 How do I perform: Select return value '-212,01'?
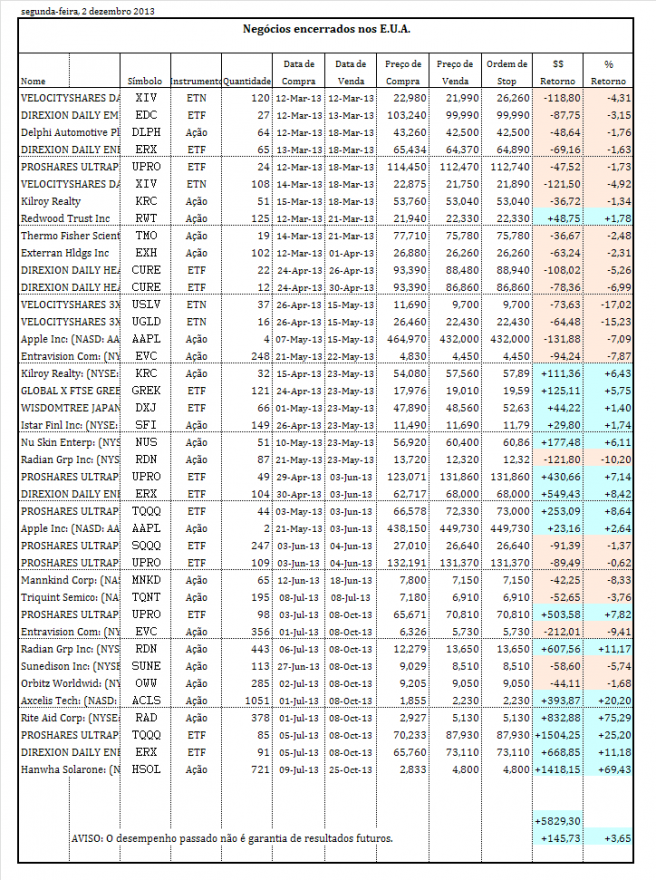[x=562, y=632]
